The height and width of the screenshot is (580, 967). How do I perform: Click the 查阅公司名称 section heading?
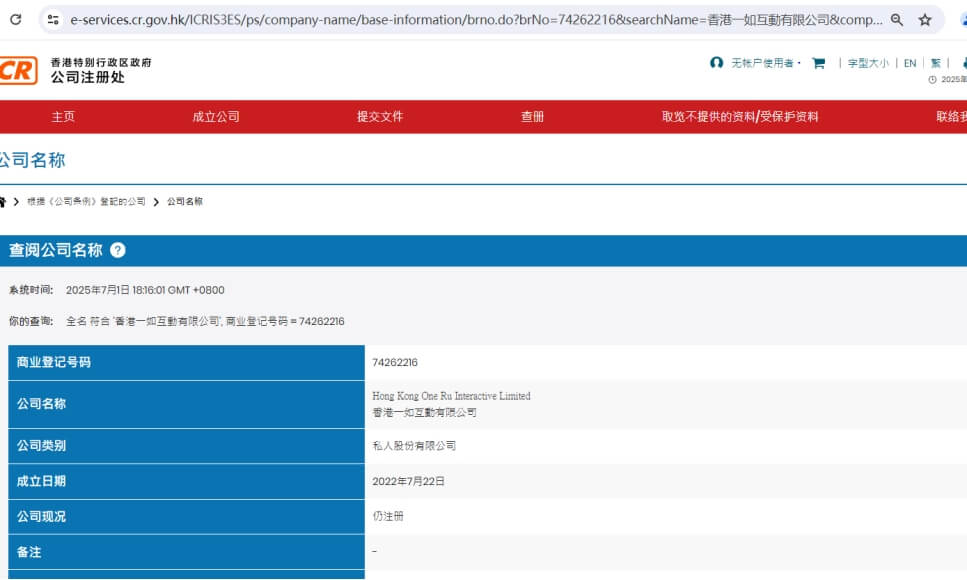pos(56,250)
